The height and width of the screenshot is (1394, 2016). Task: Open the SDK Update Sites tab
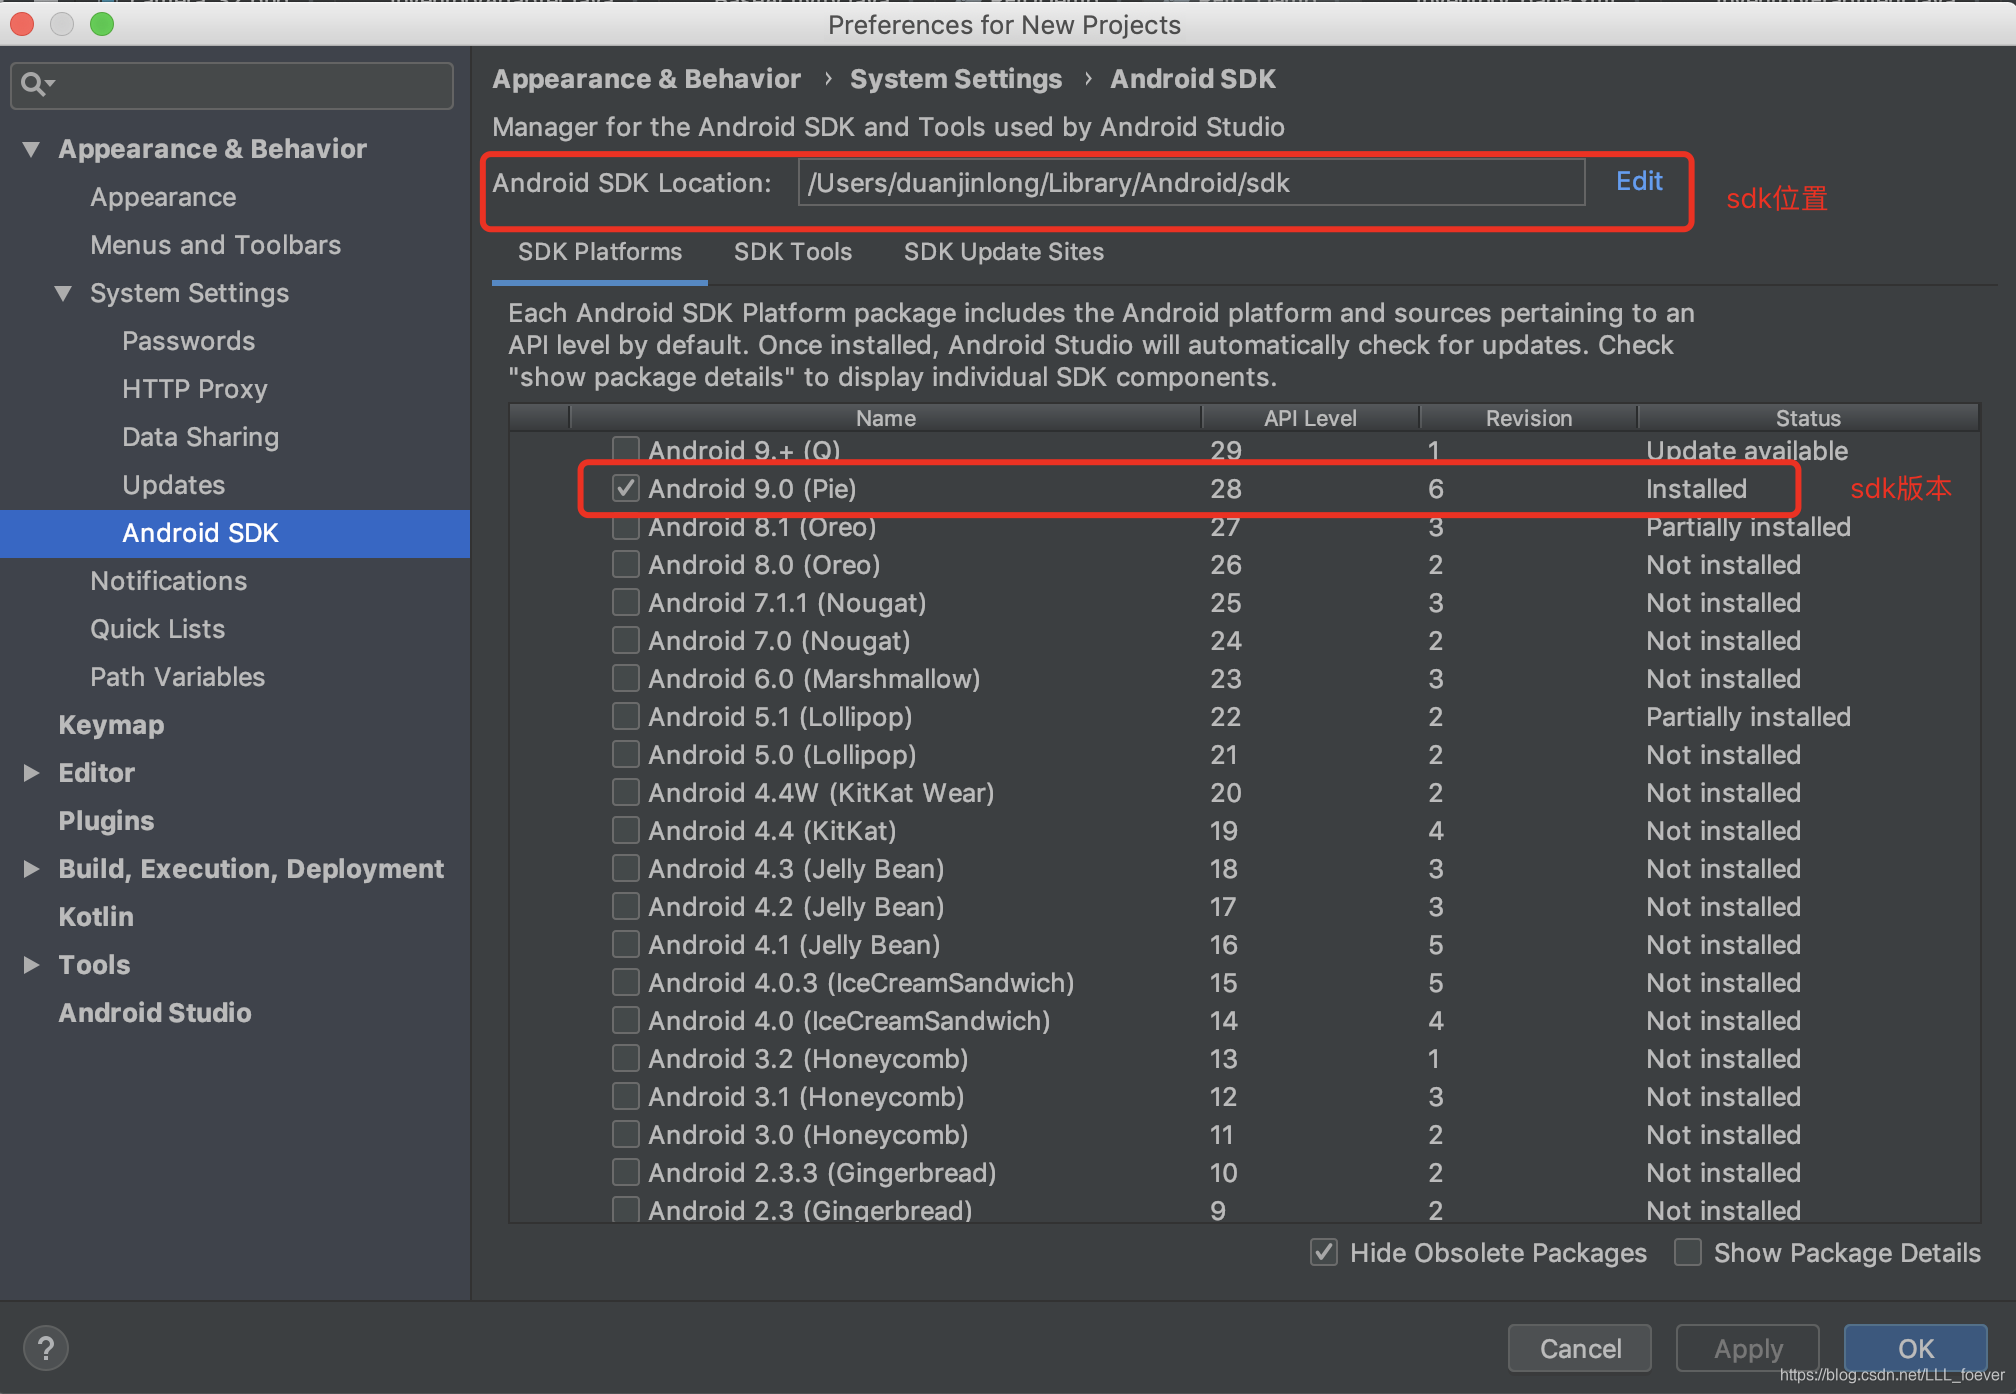(1003, 252)
